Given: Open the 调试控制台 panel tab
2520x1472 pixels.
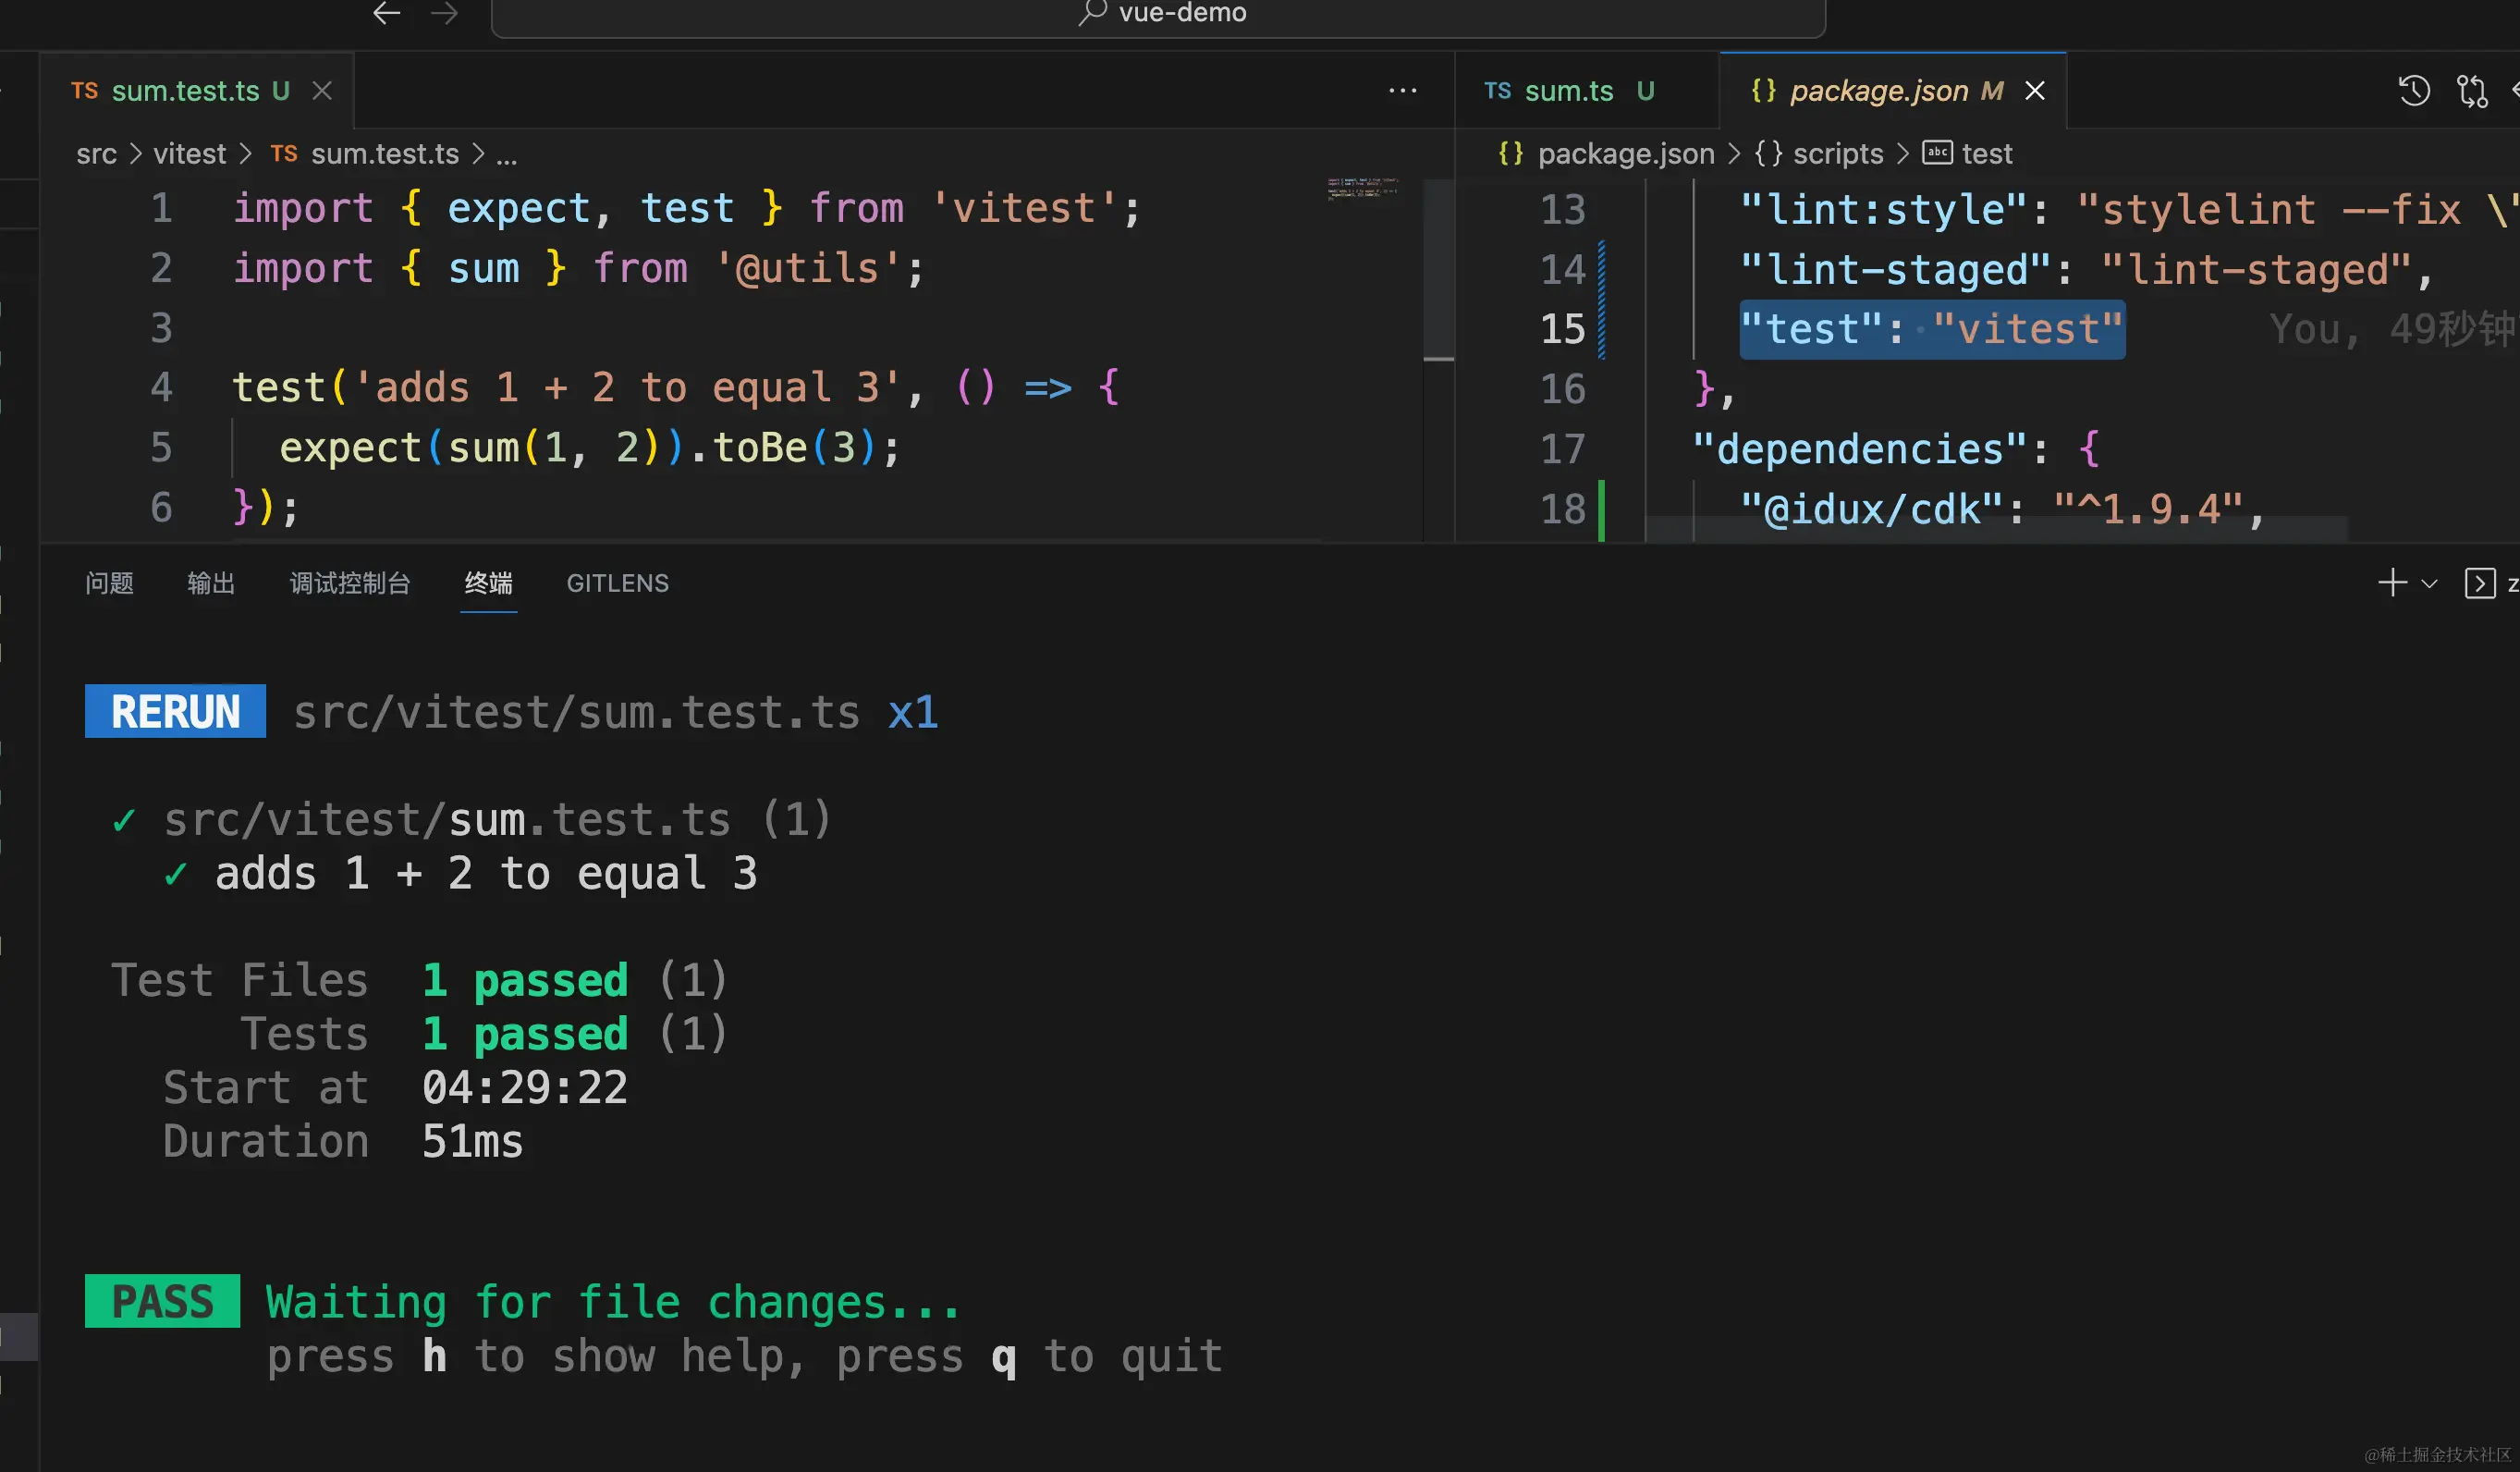Looking at the screenshot, I should [x=350, y=583].
